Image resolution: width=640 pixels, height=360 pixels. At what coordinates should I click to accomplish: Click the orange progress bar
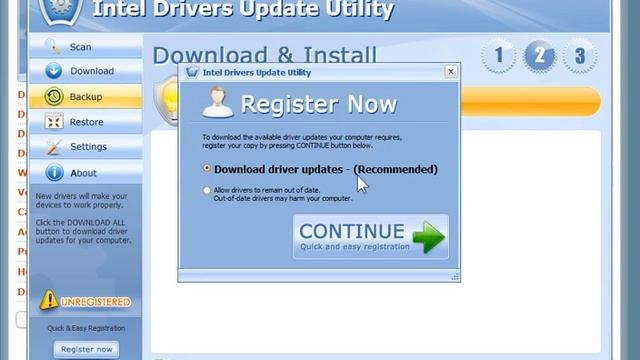(x=531, y=101)
